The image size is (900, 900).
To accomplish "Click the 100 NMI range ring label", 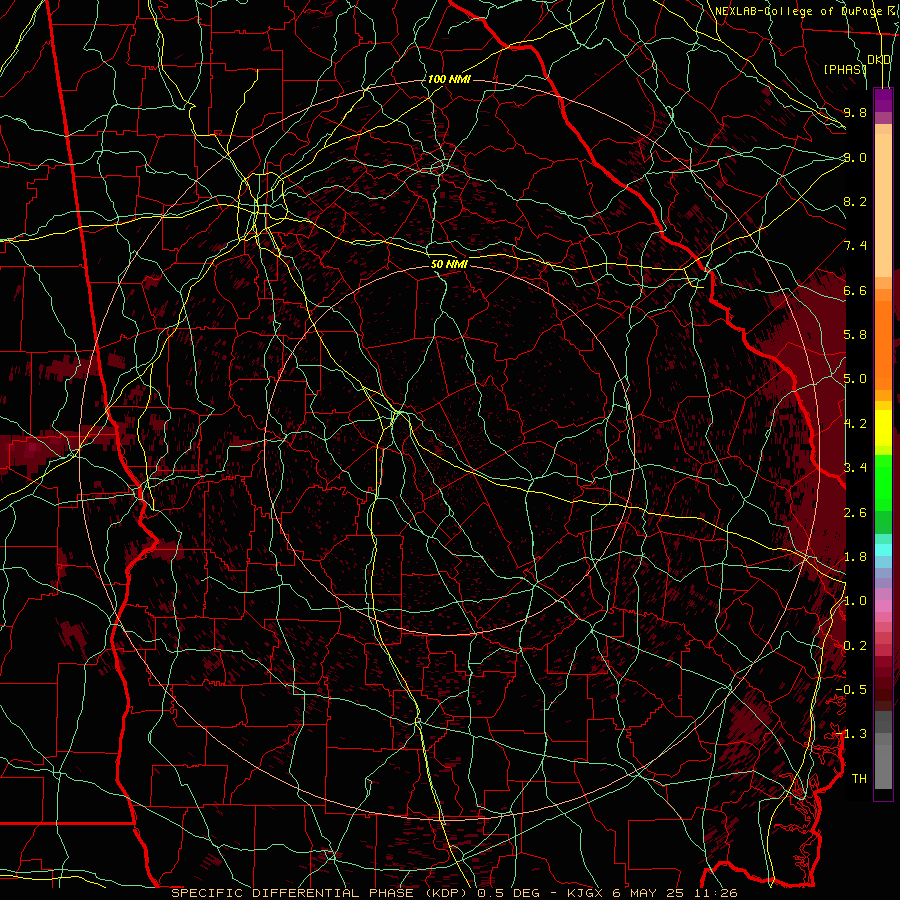I will click(449, 79).
